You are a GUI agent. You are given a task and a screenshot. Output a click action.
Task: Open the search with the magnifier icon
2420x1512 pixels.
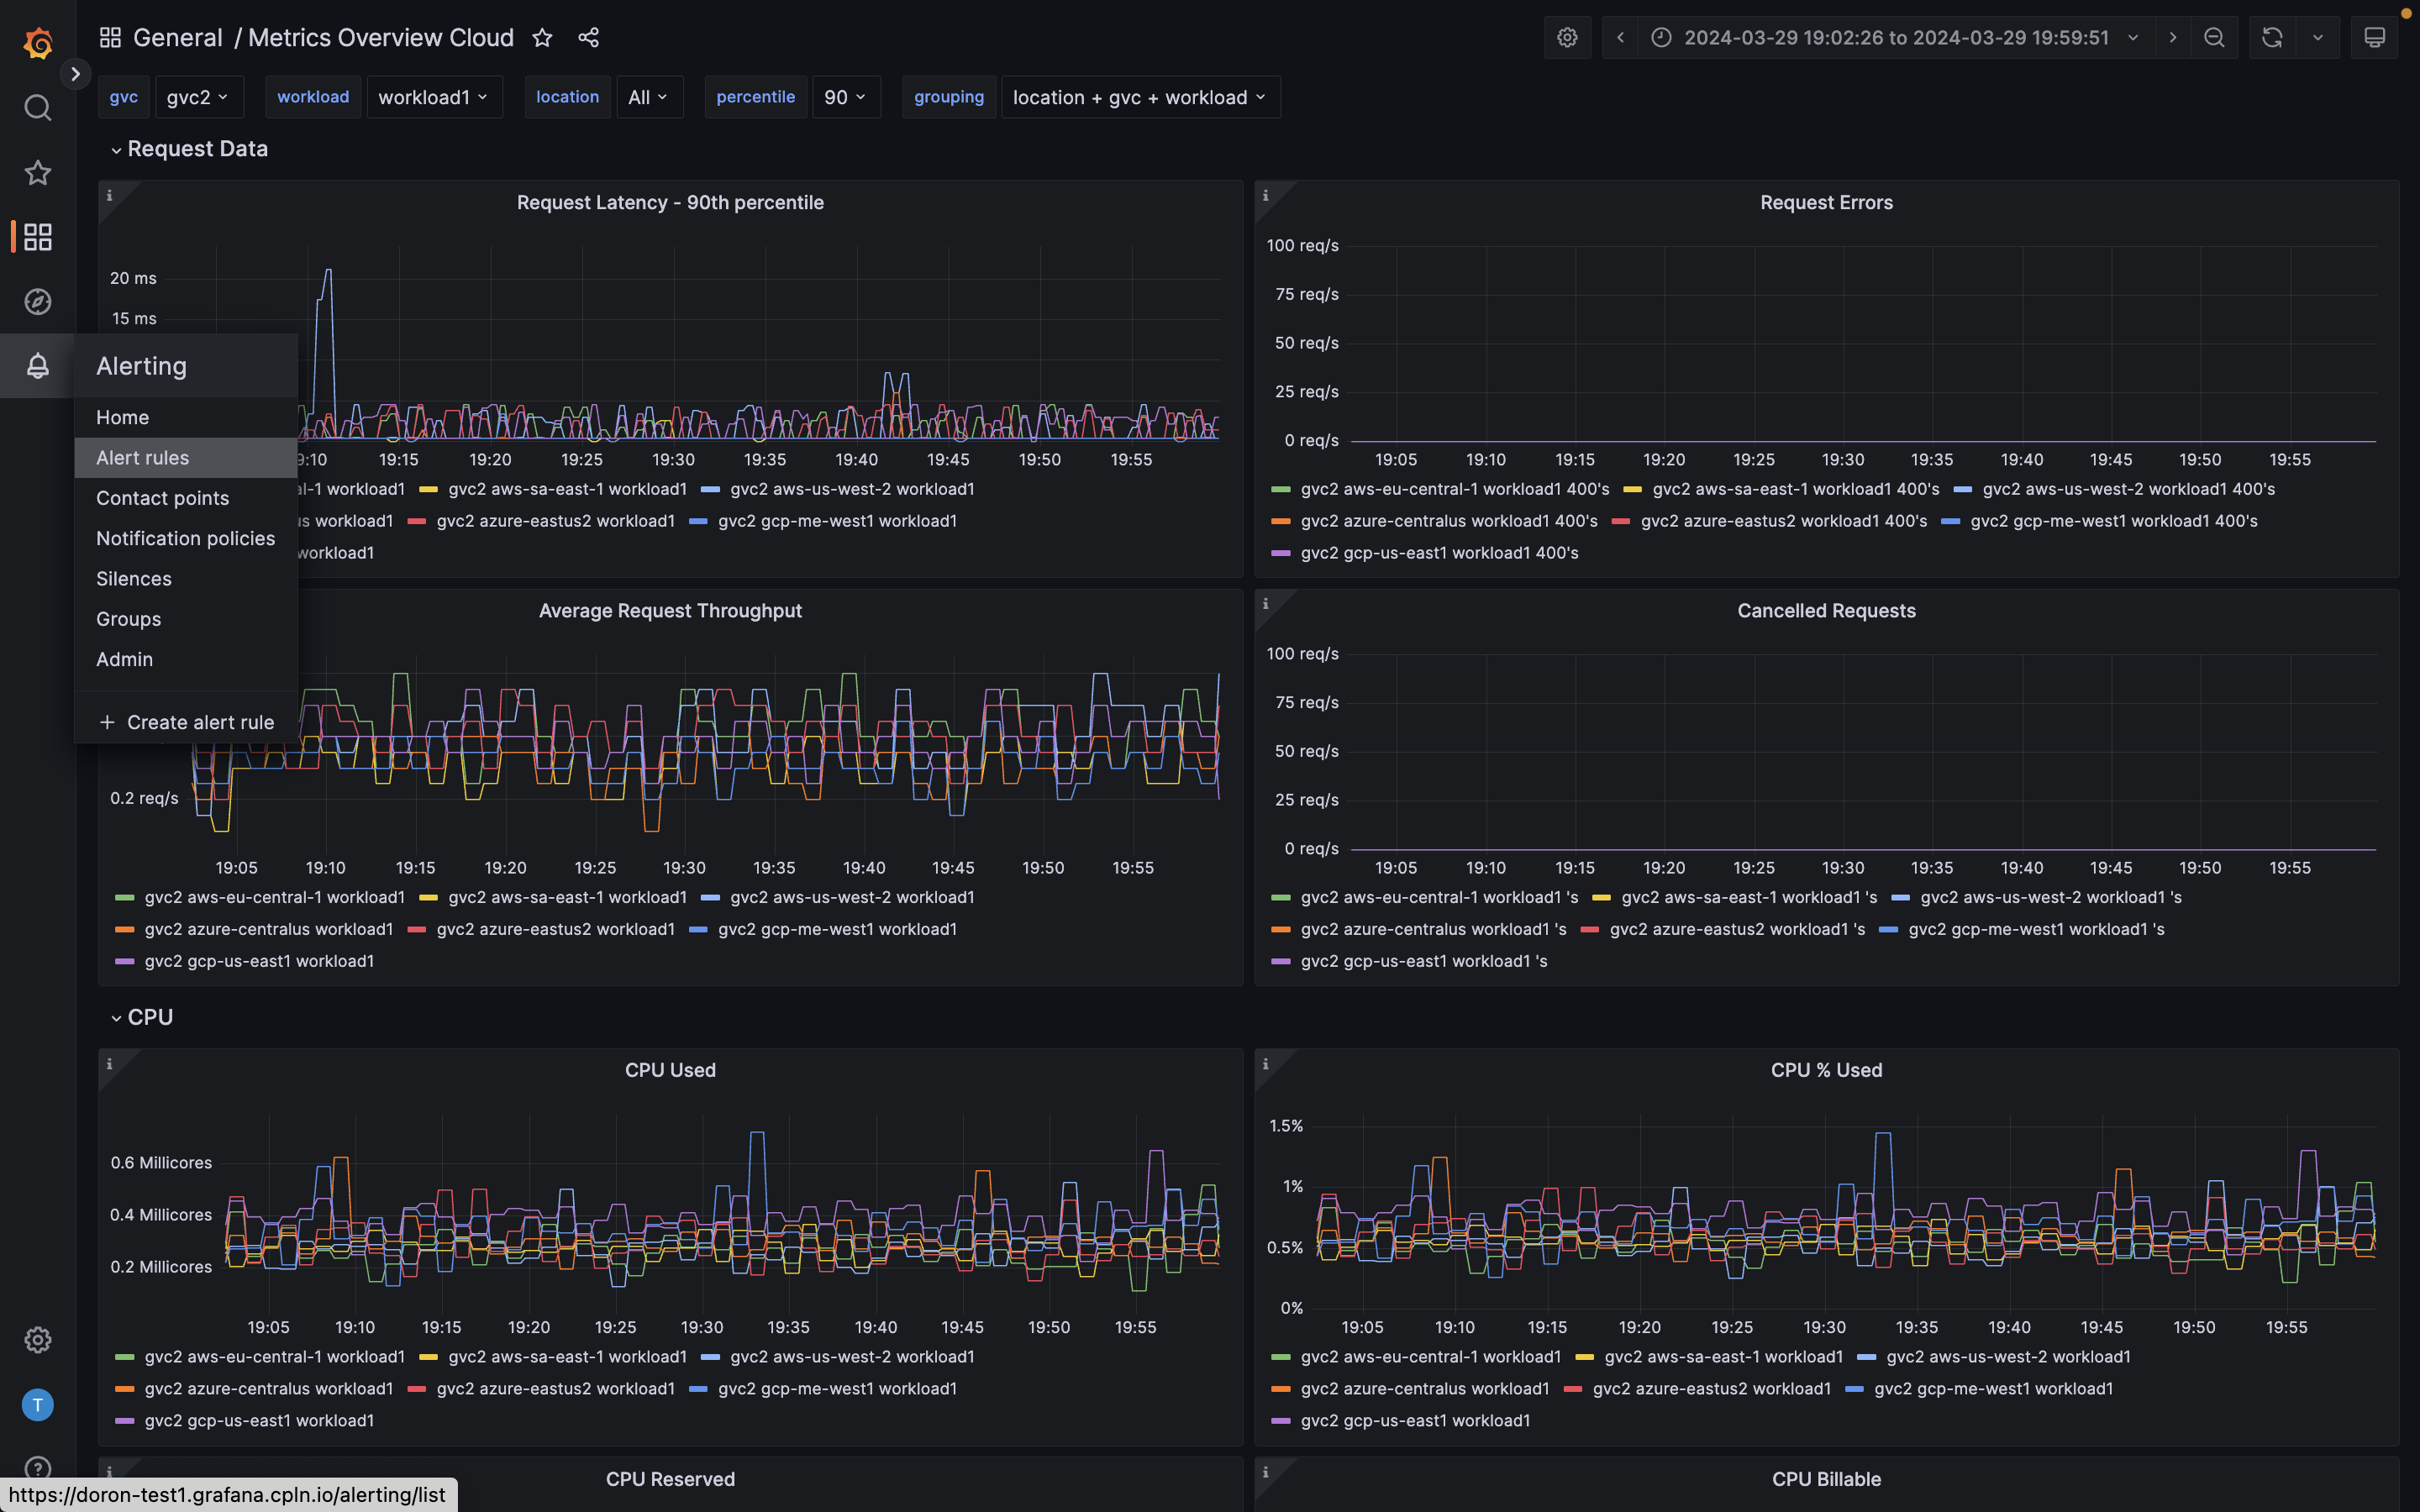pos(37,107)
